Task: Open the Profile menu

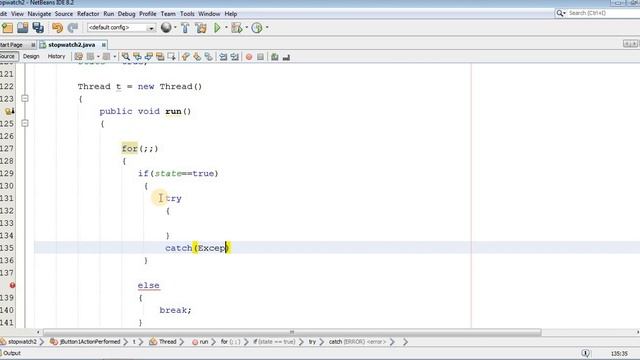Action: [148, 14]
